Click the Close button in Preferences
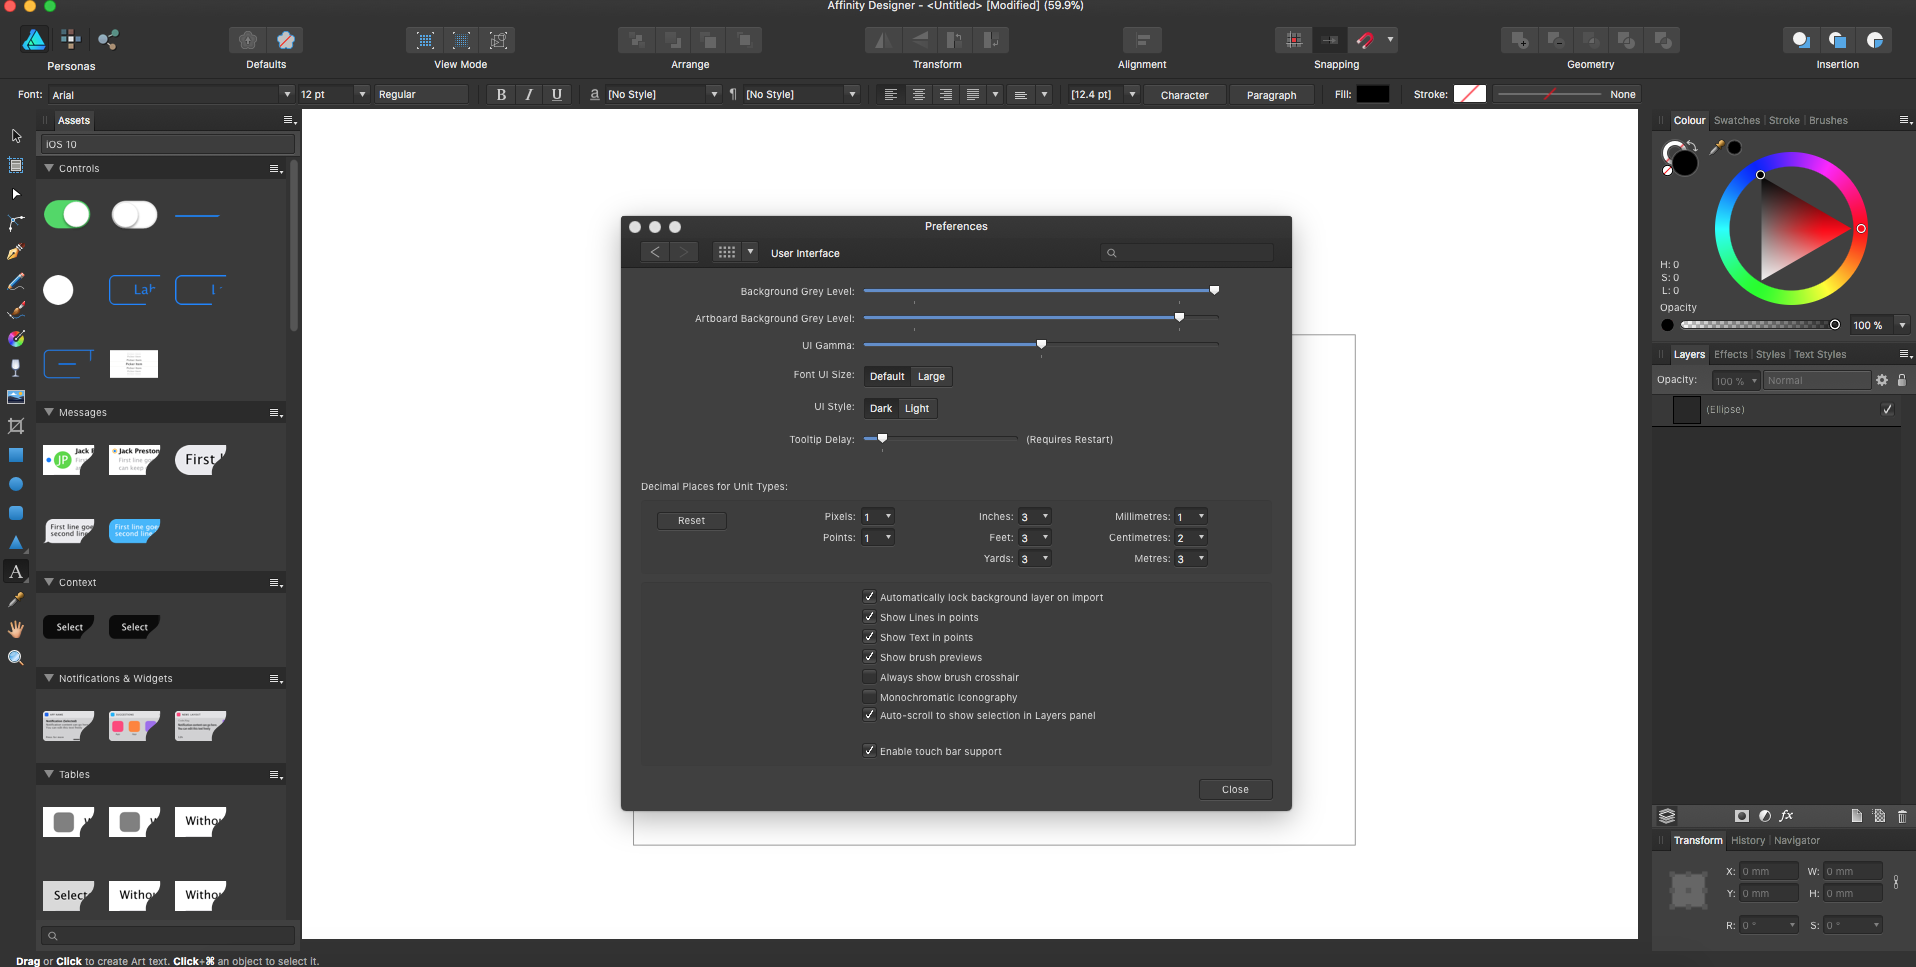This screenshot has height=967, width=1916. coord(1235,789)
